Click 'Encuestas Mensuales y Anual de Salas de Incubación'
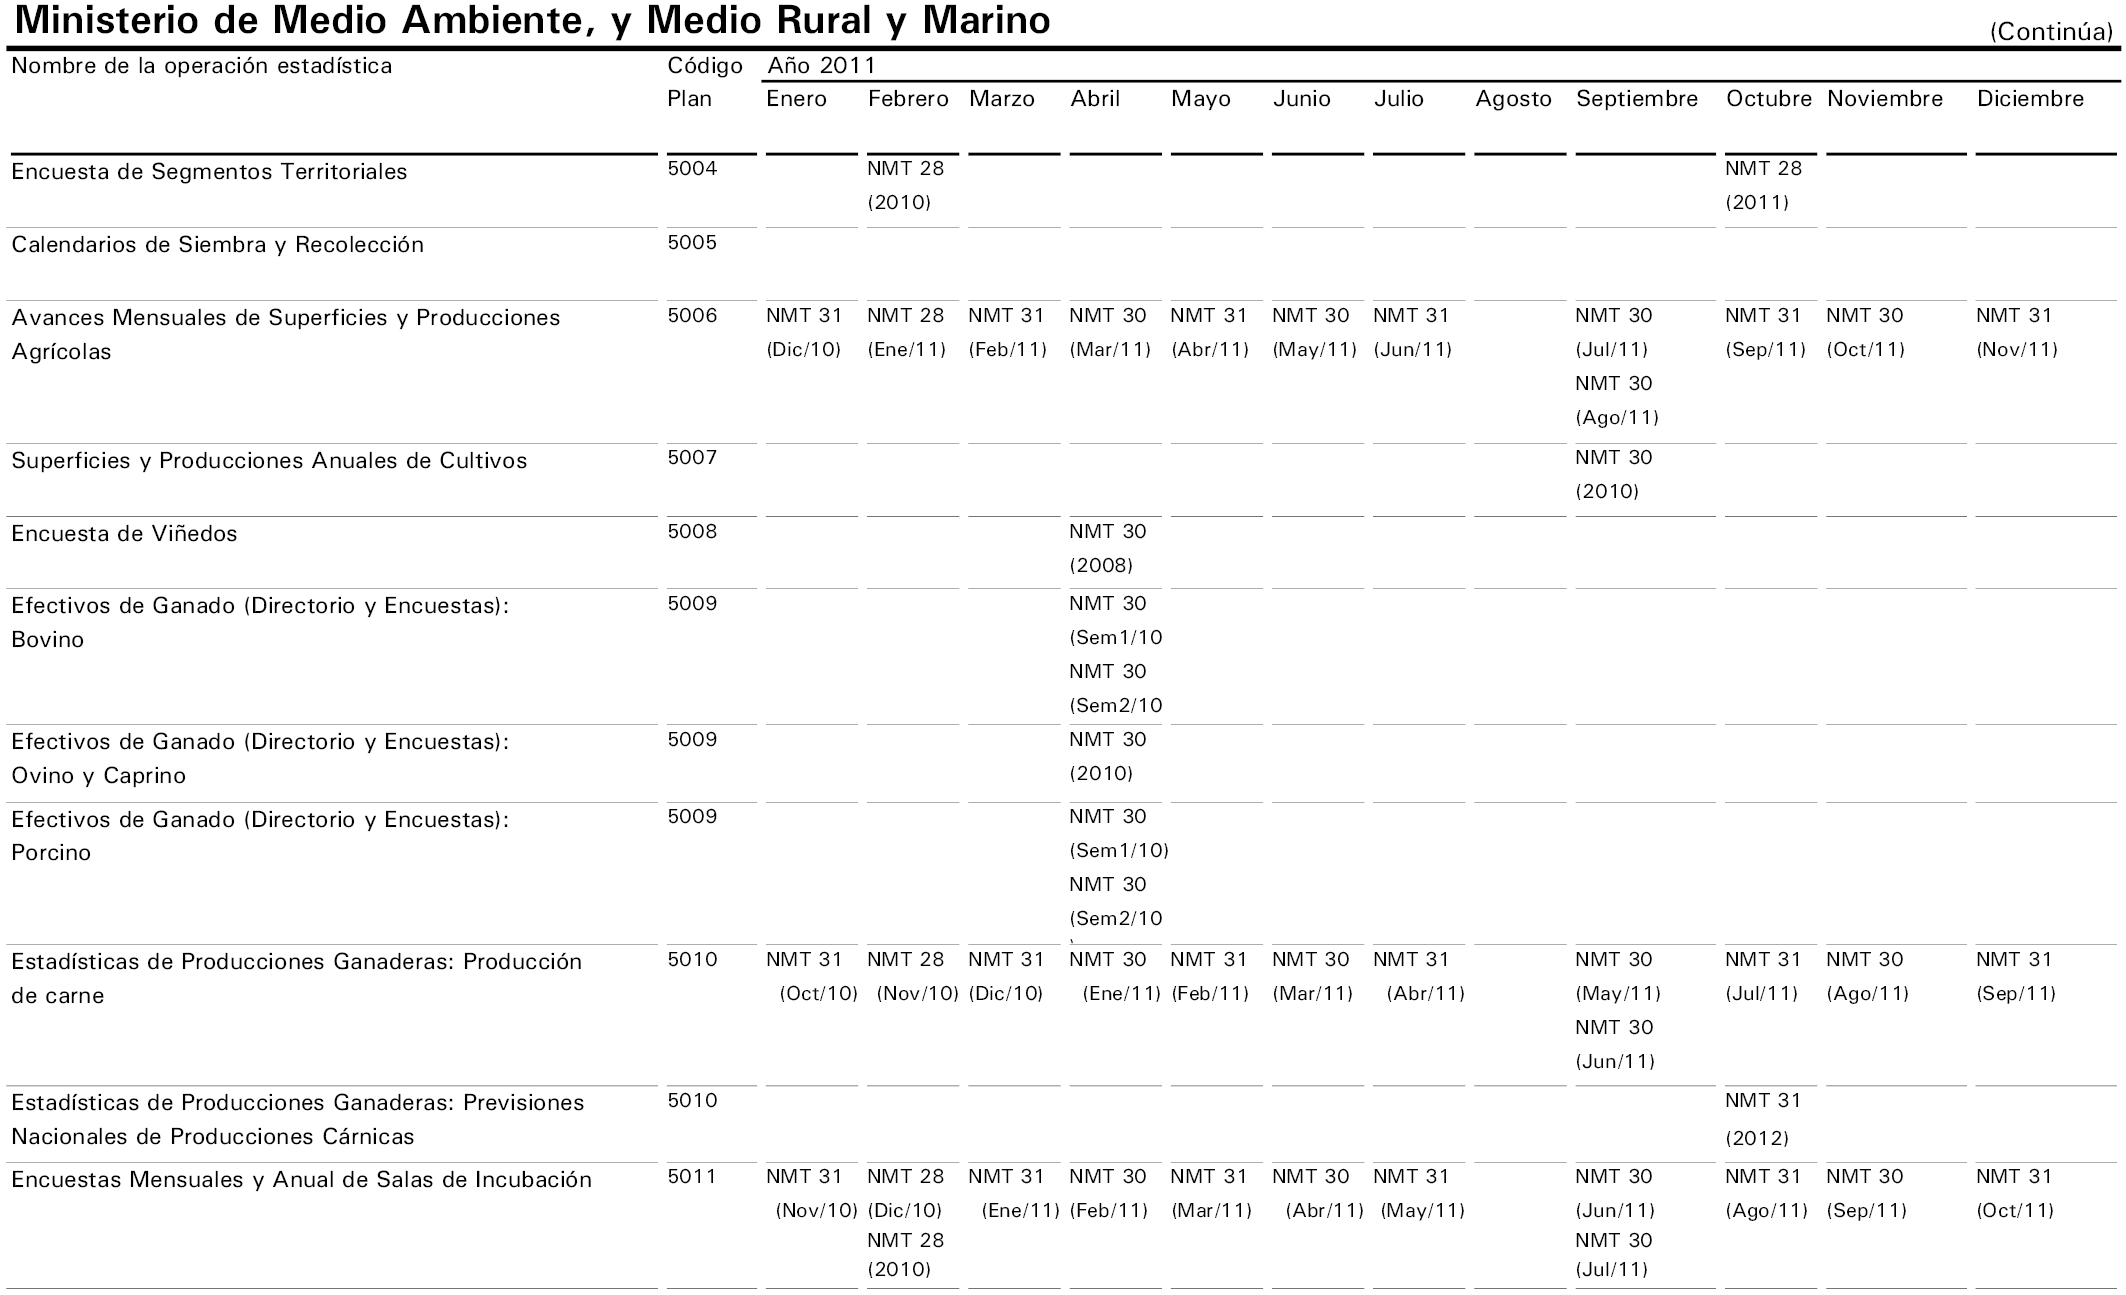 coord(302,1180)
